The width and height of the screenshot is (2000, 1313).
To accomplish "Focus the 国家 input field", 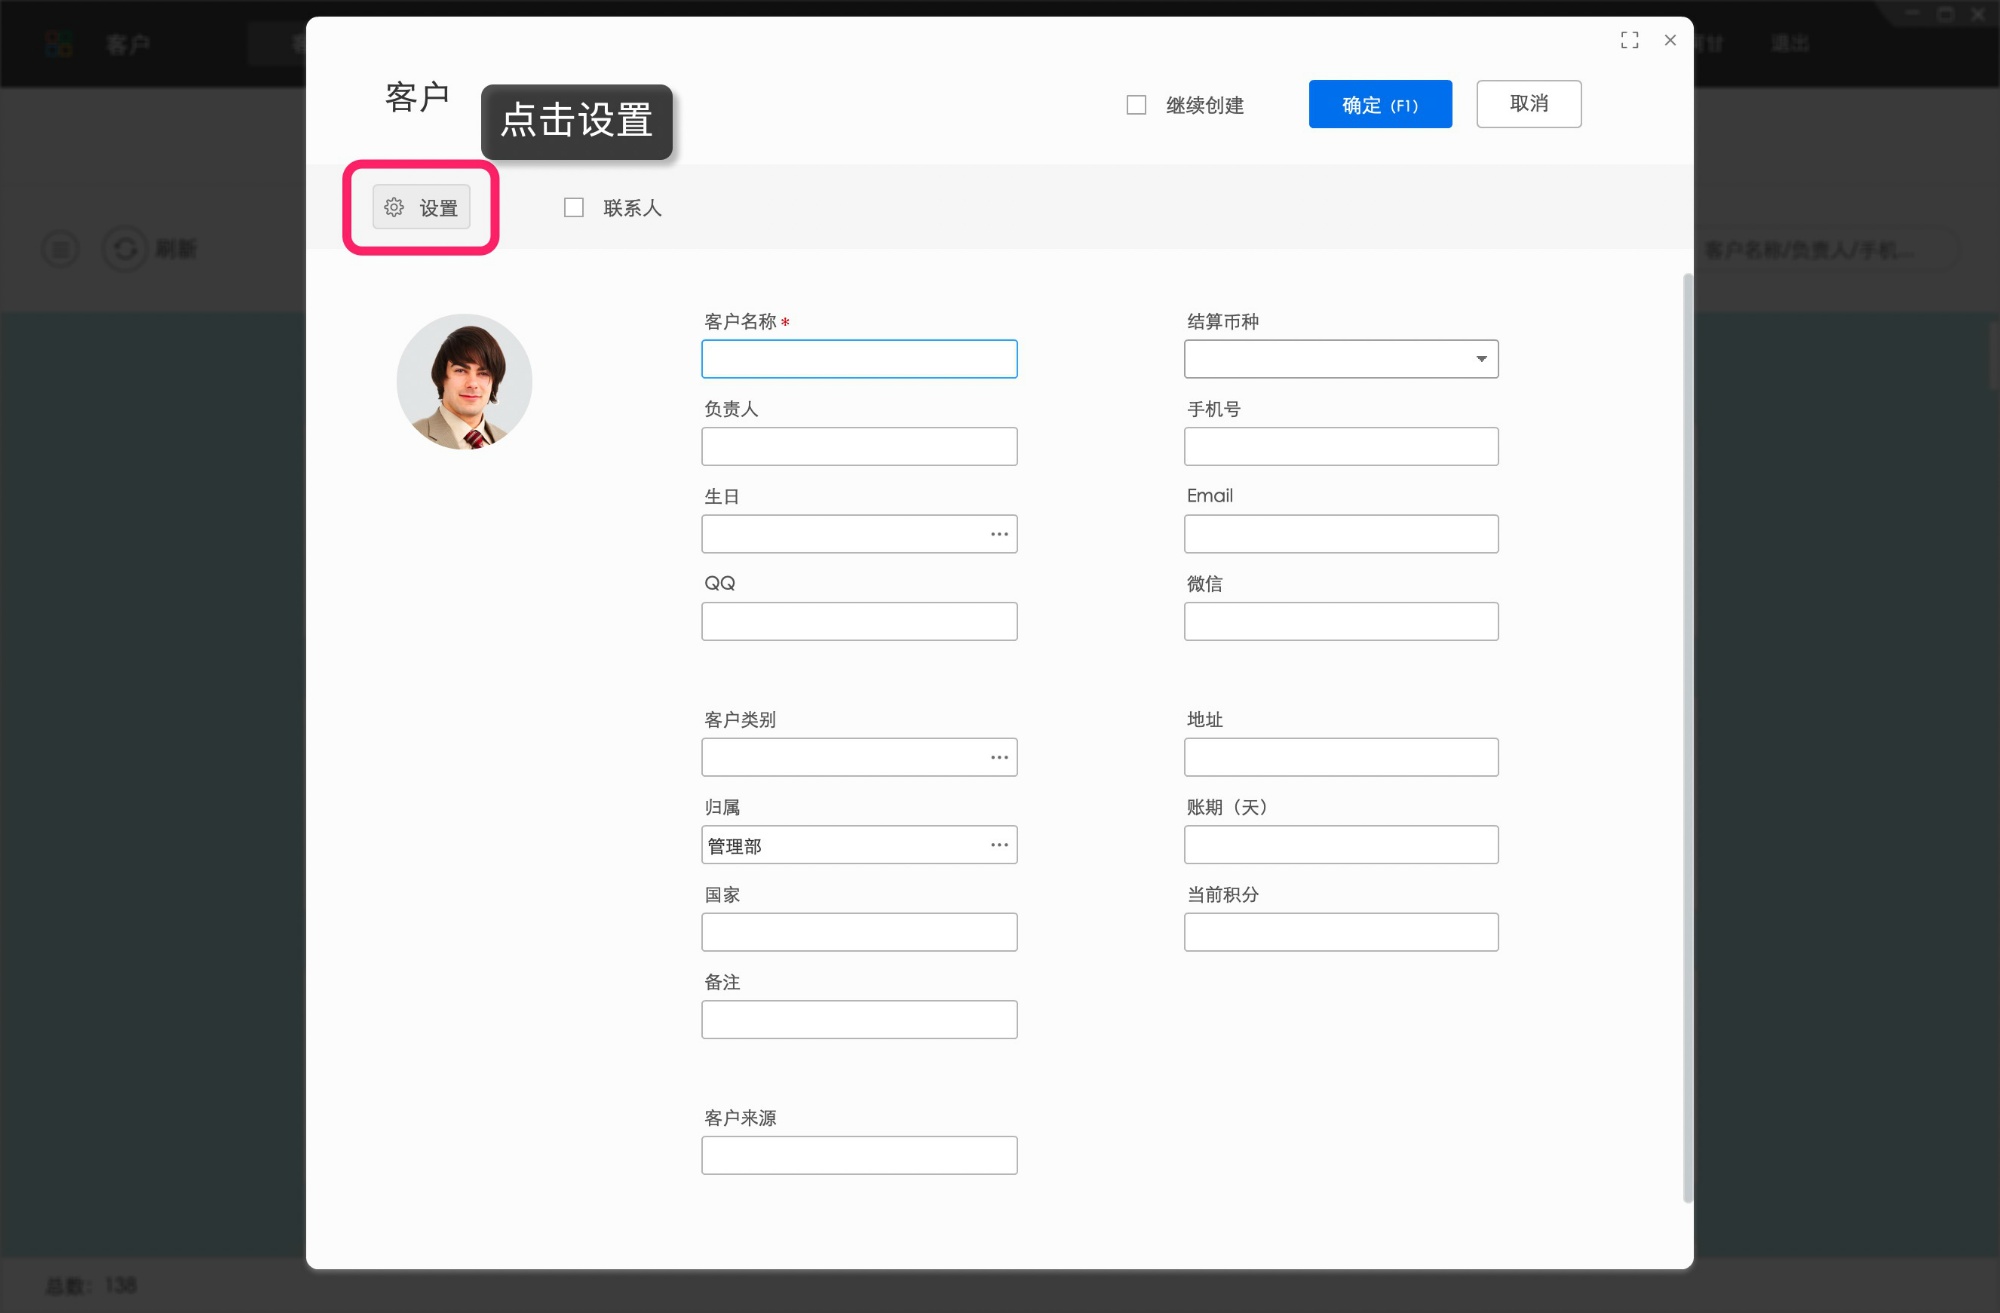I will point(859,932).
